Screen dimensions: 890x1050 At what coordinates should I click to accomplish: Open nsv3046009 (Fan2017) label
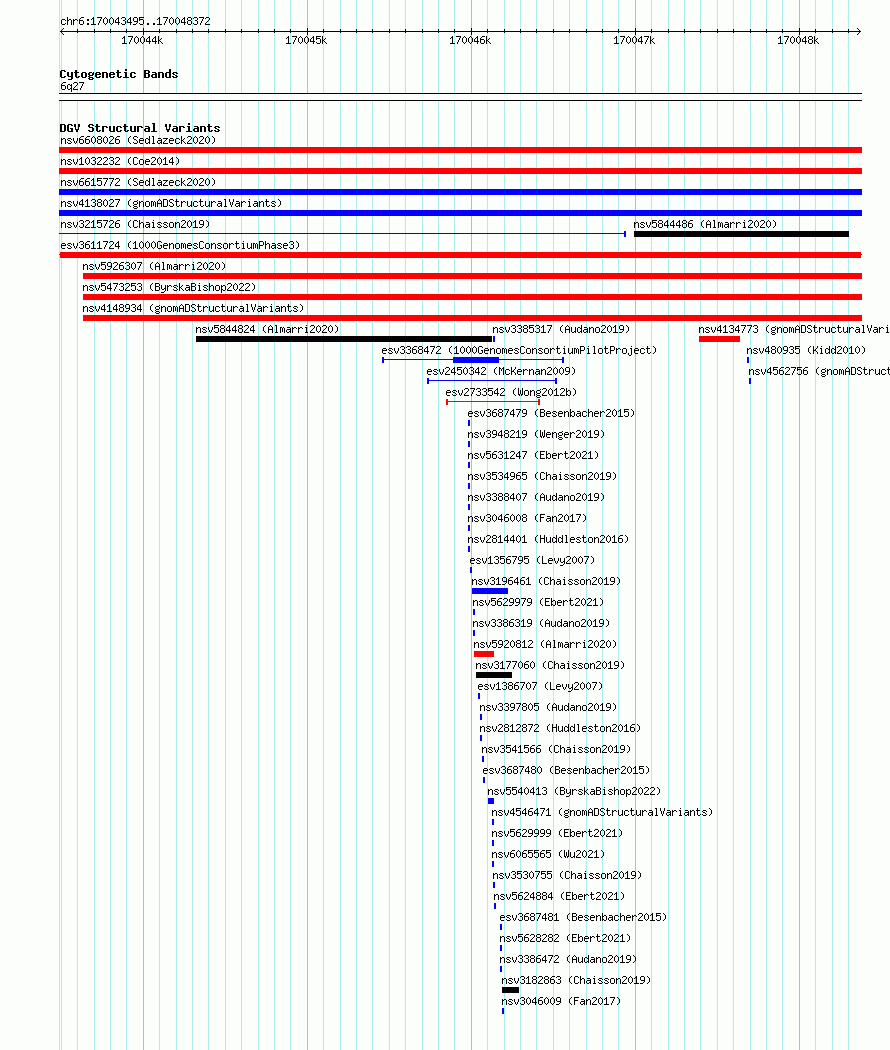pos(561,1001)
